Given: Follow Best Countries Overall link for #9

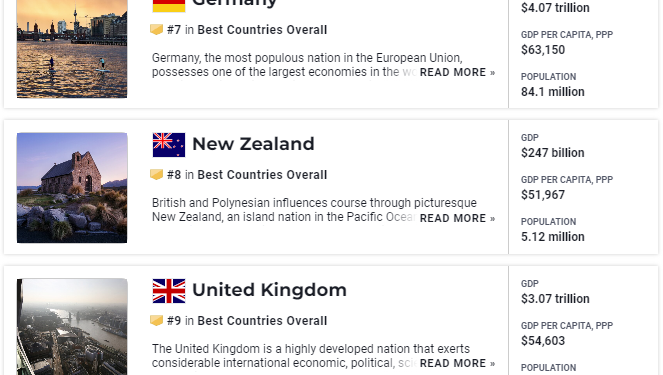Looking at the screenshot, I should click(x=262, y=320).
